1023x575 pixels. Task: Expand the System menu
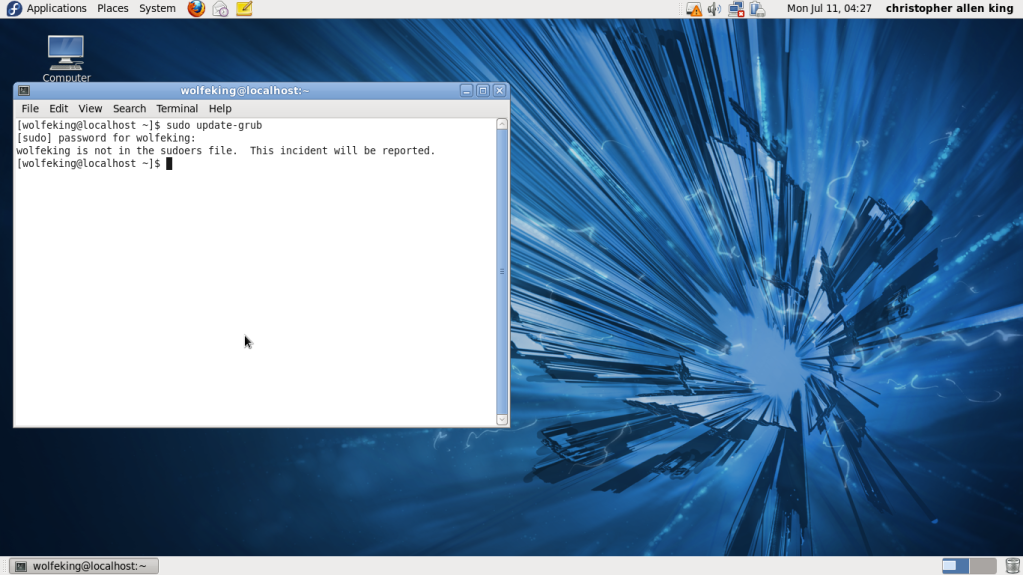[157, 9]
